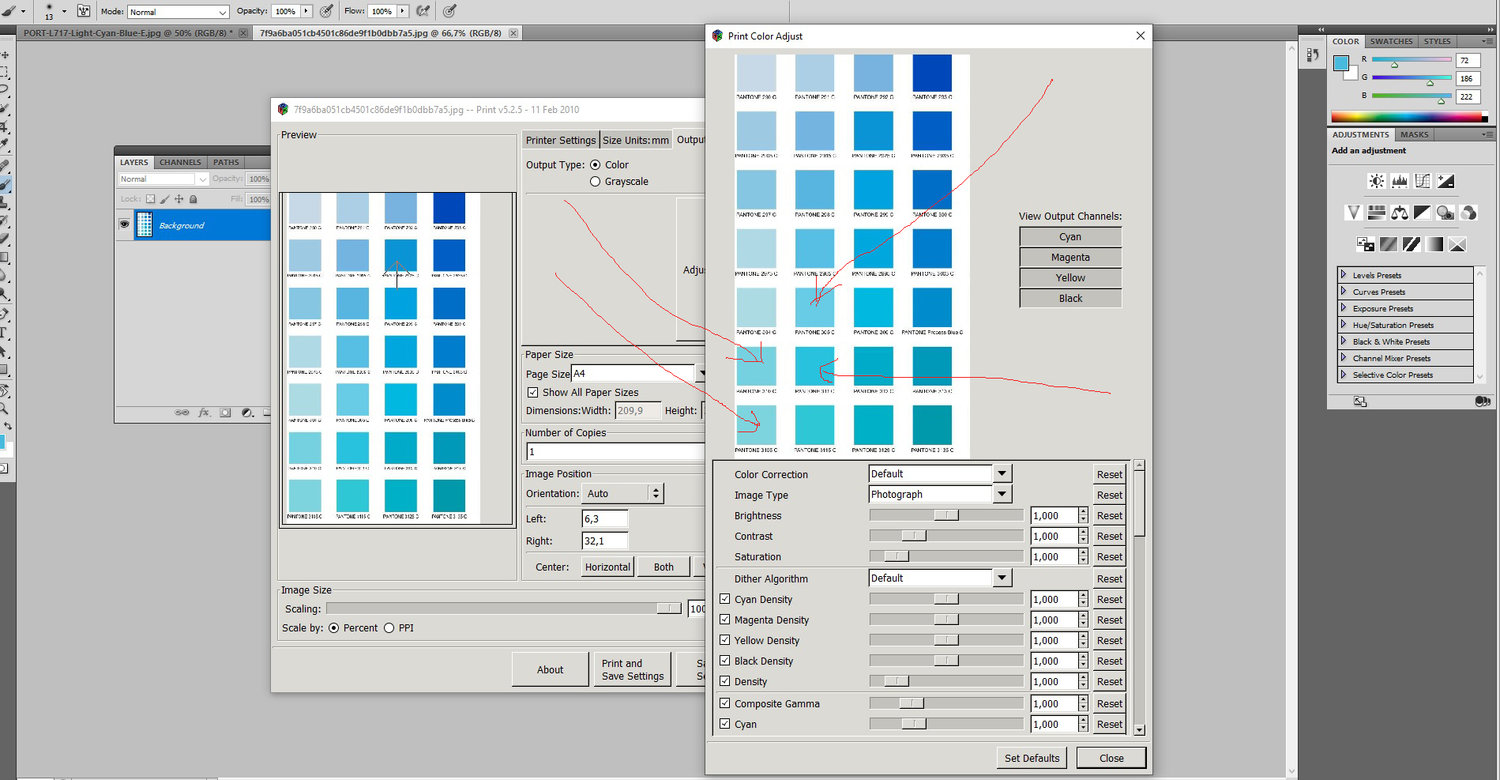Add a Channel Mixer adjustment
The image size is (1500, 780).
[x=1468, y=212]
